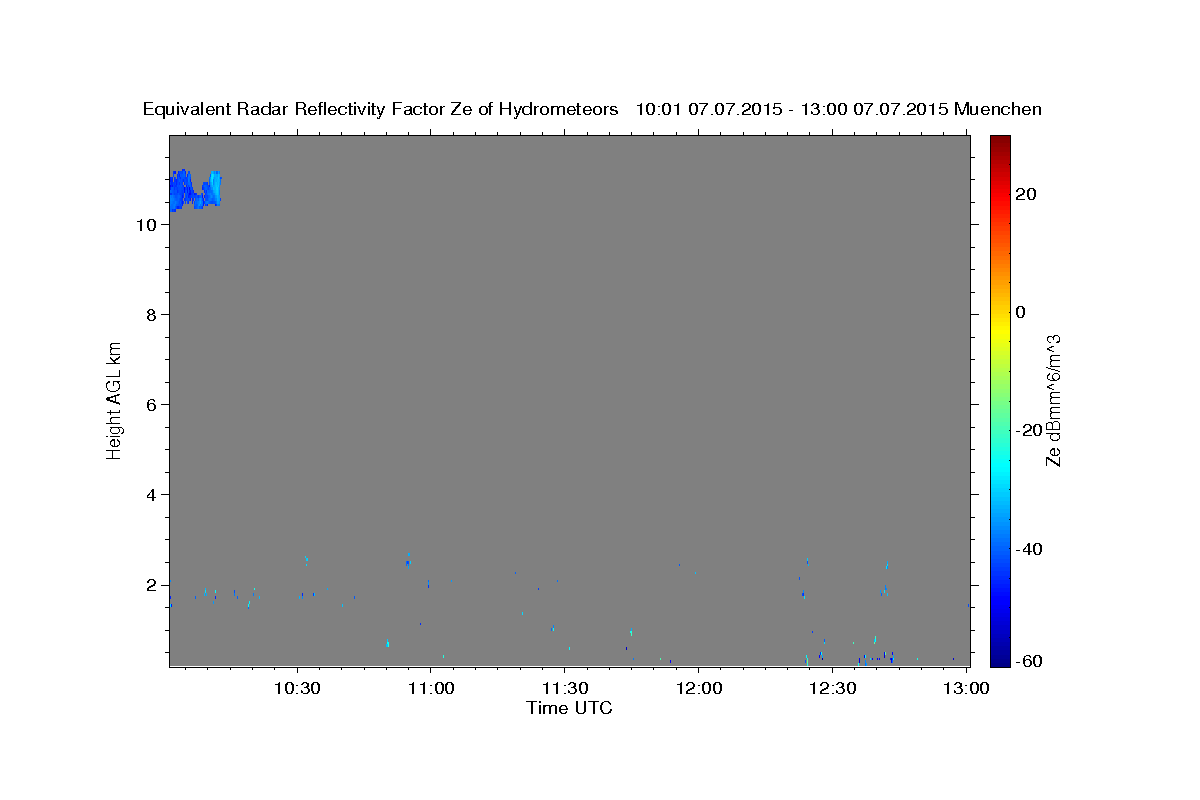The width and height of the screenshot is (1200, 800).
Task: Click the echo cluster near 12:40 close to ground
Action: (876, 657)
